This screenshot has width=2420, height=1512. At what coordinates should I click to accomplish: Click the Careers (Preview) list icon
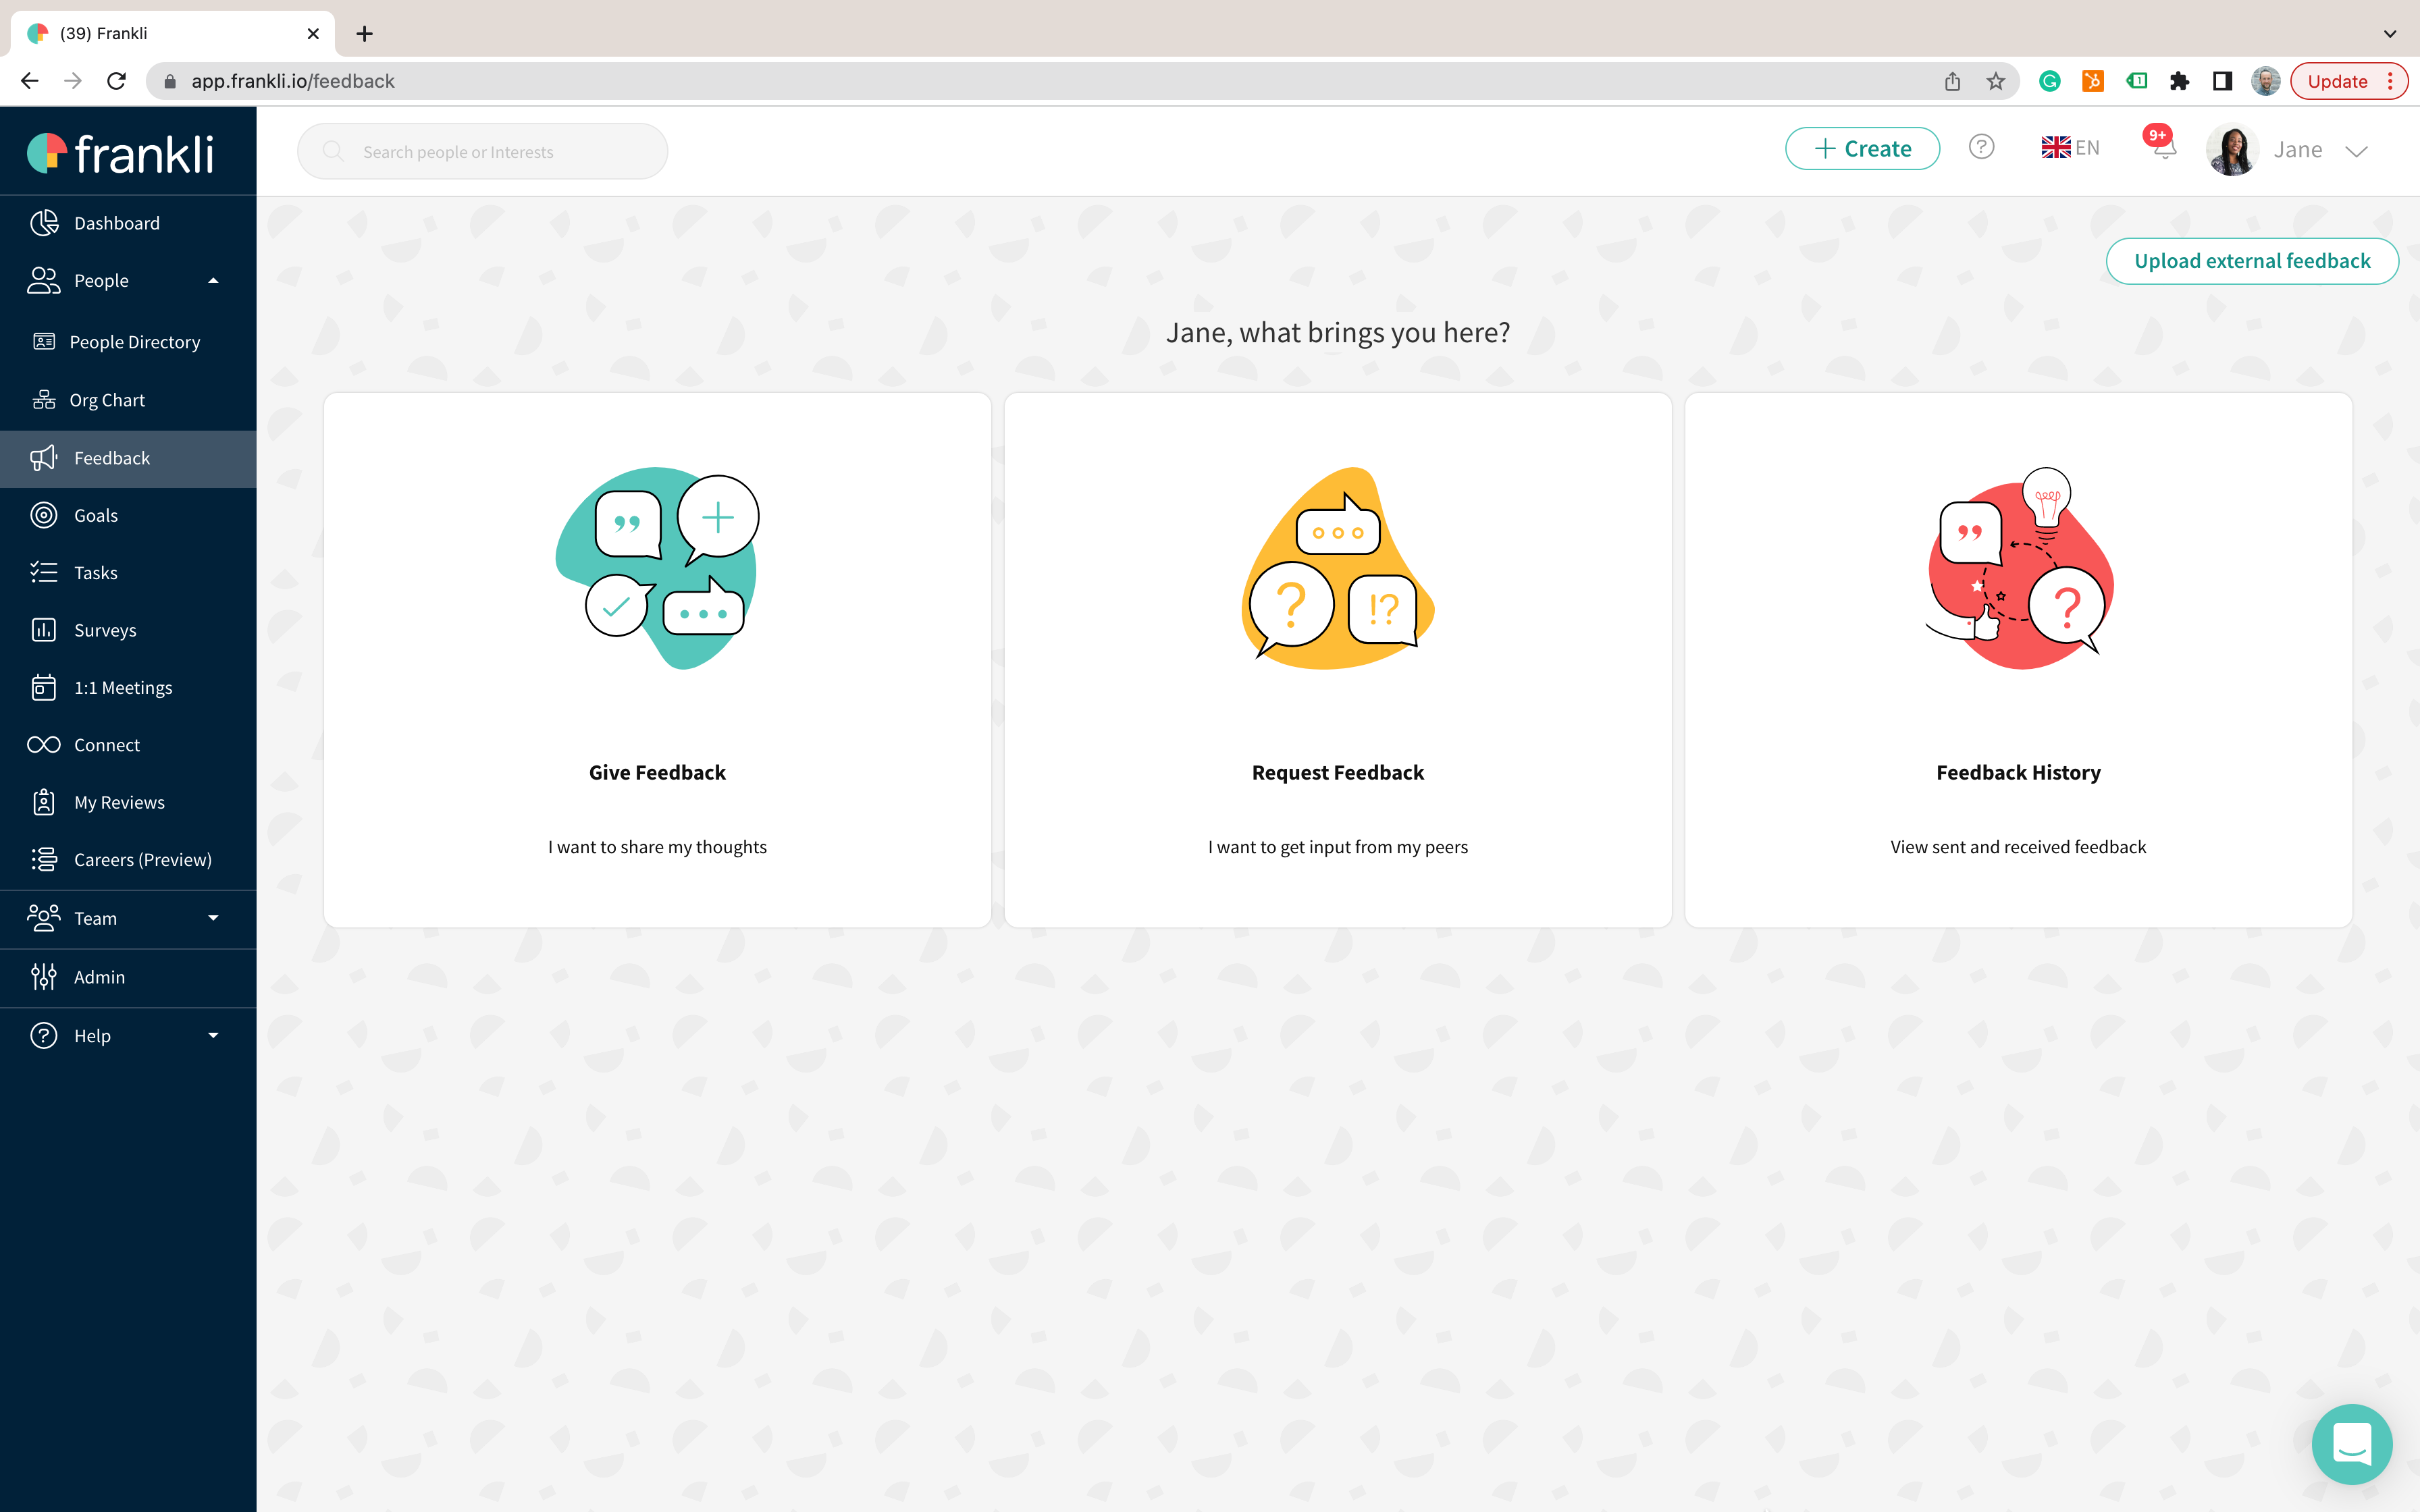point(44,859)
